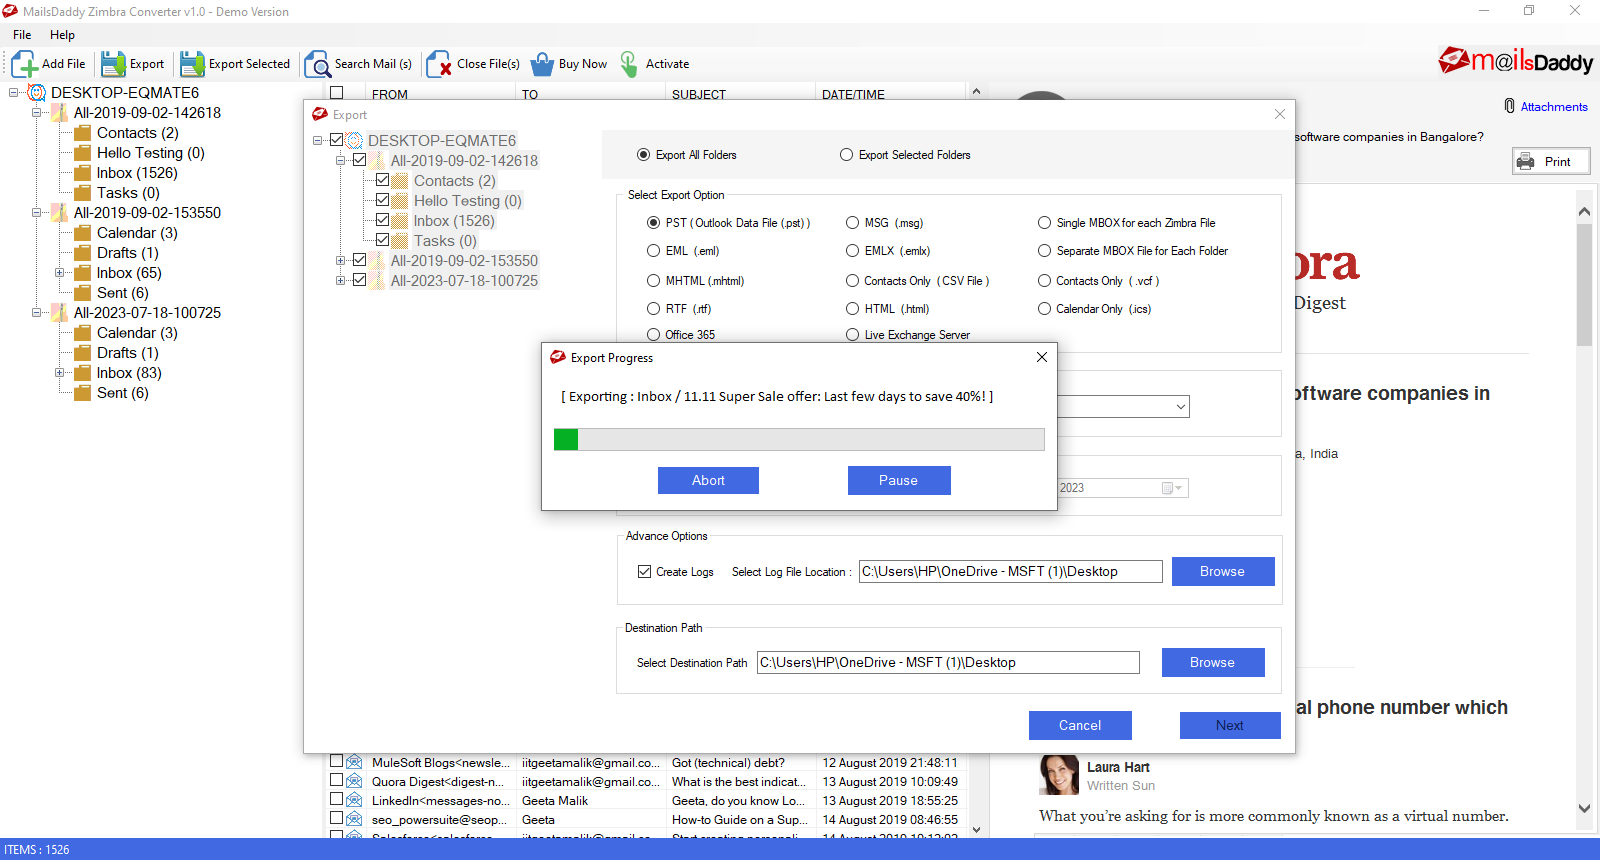1606x860 pixels.
Task: Click the Contacts (2) folder icon in main tree
Action: tap(83, 133)
